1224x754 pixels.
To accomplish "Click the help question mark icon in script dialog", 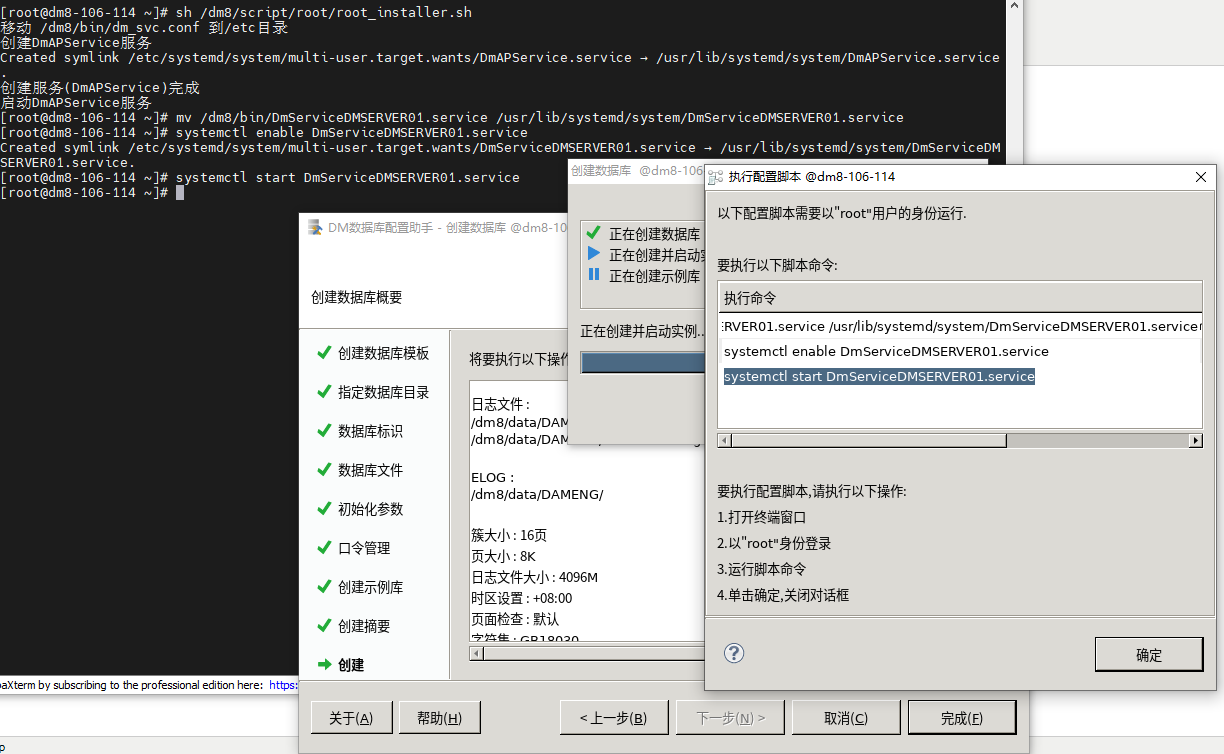I will pyautogui.click(x=734, y=653).
